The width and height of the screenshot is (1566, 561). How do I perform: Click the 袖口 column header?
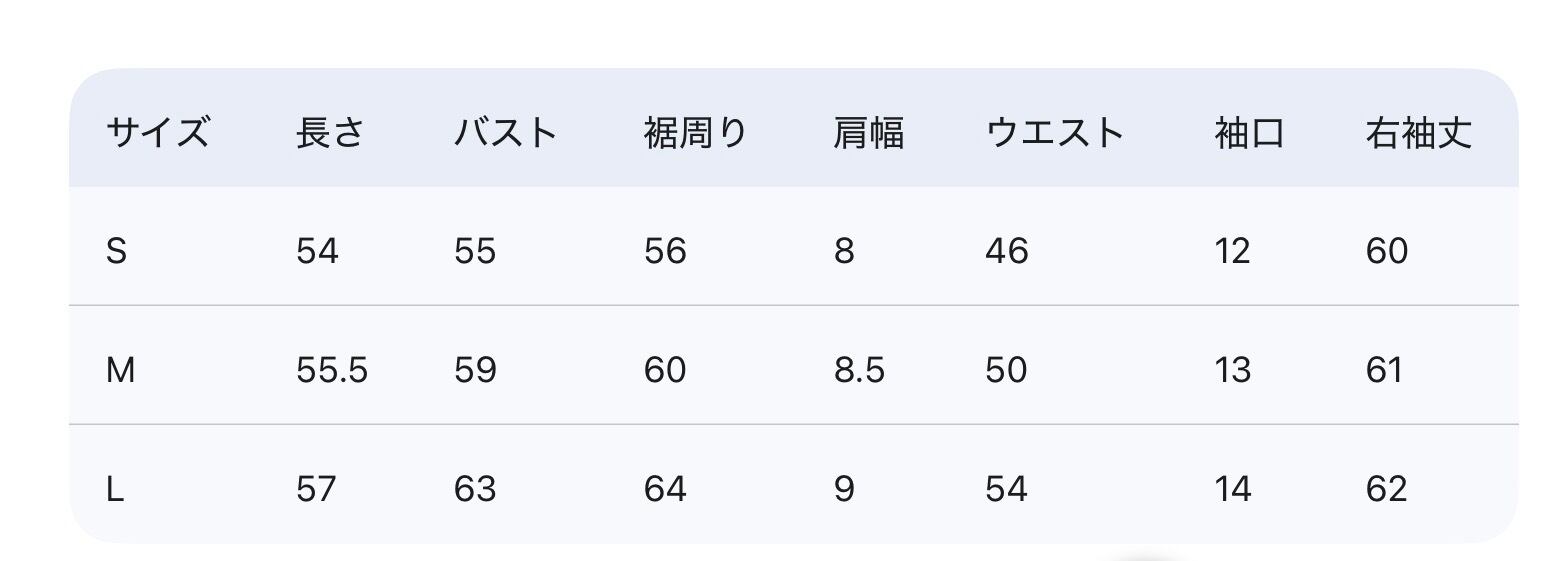tap(1249, 132)
